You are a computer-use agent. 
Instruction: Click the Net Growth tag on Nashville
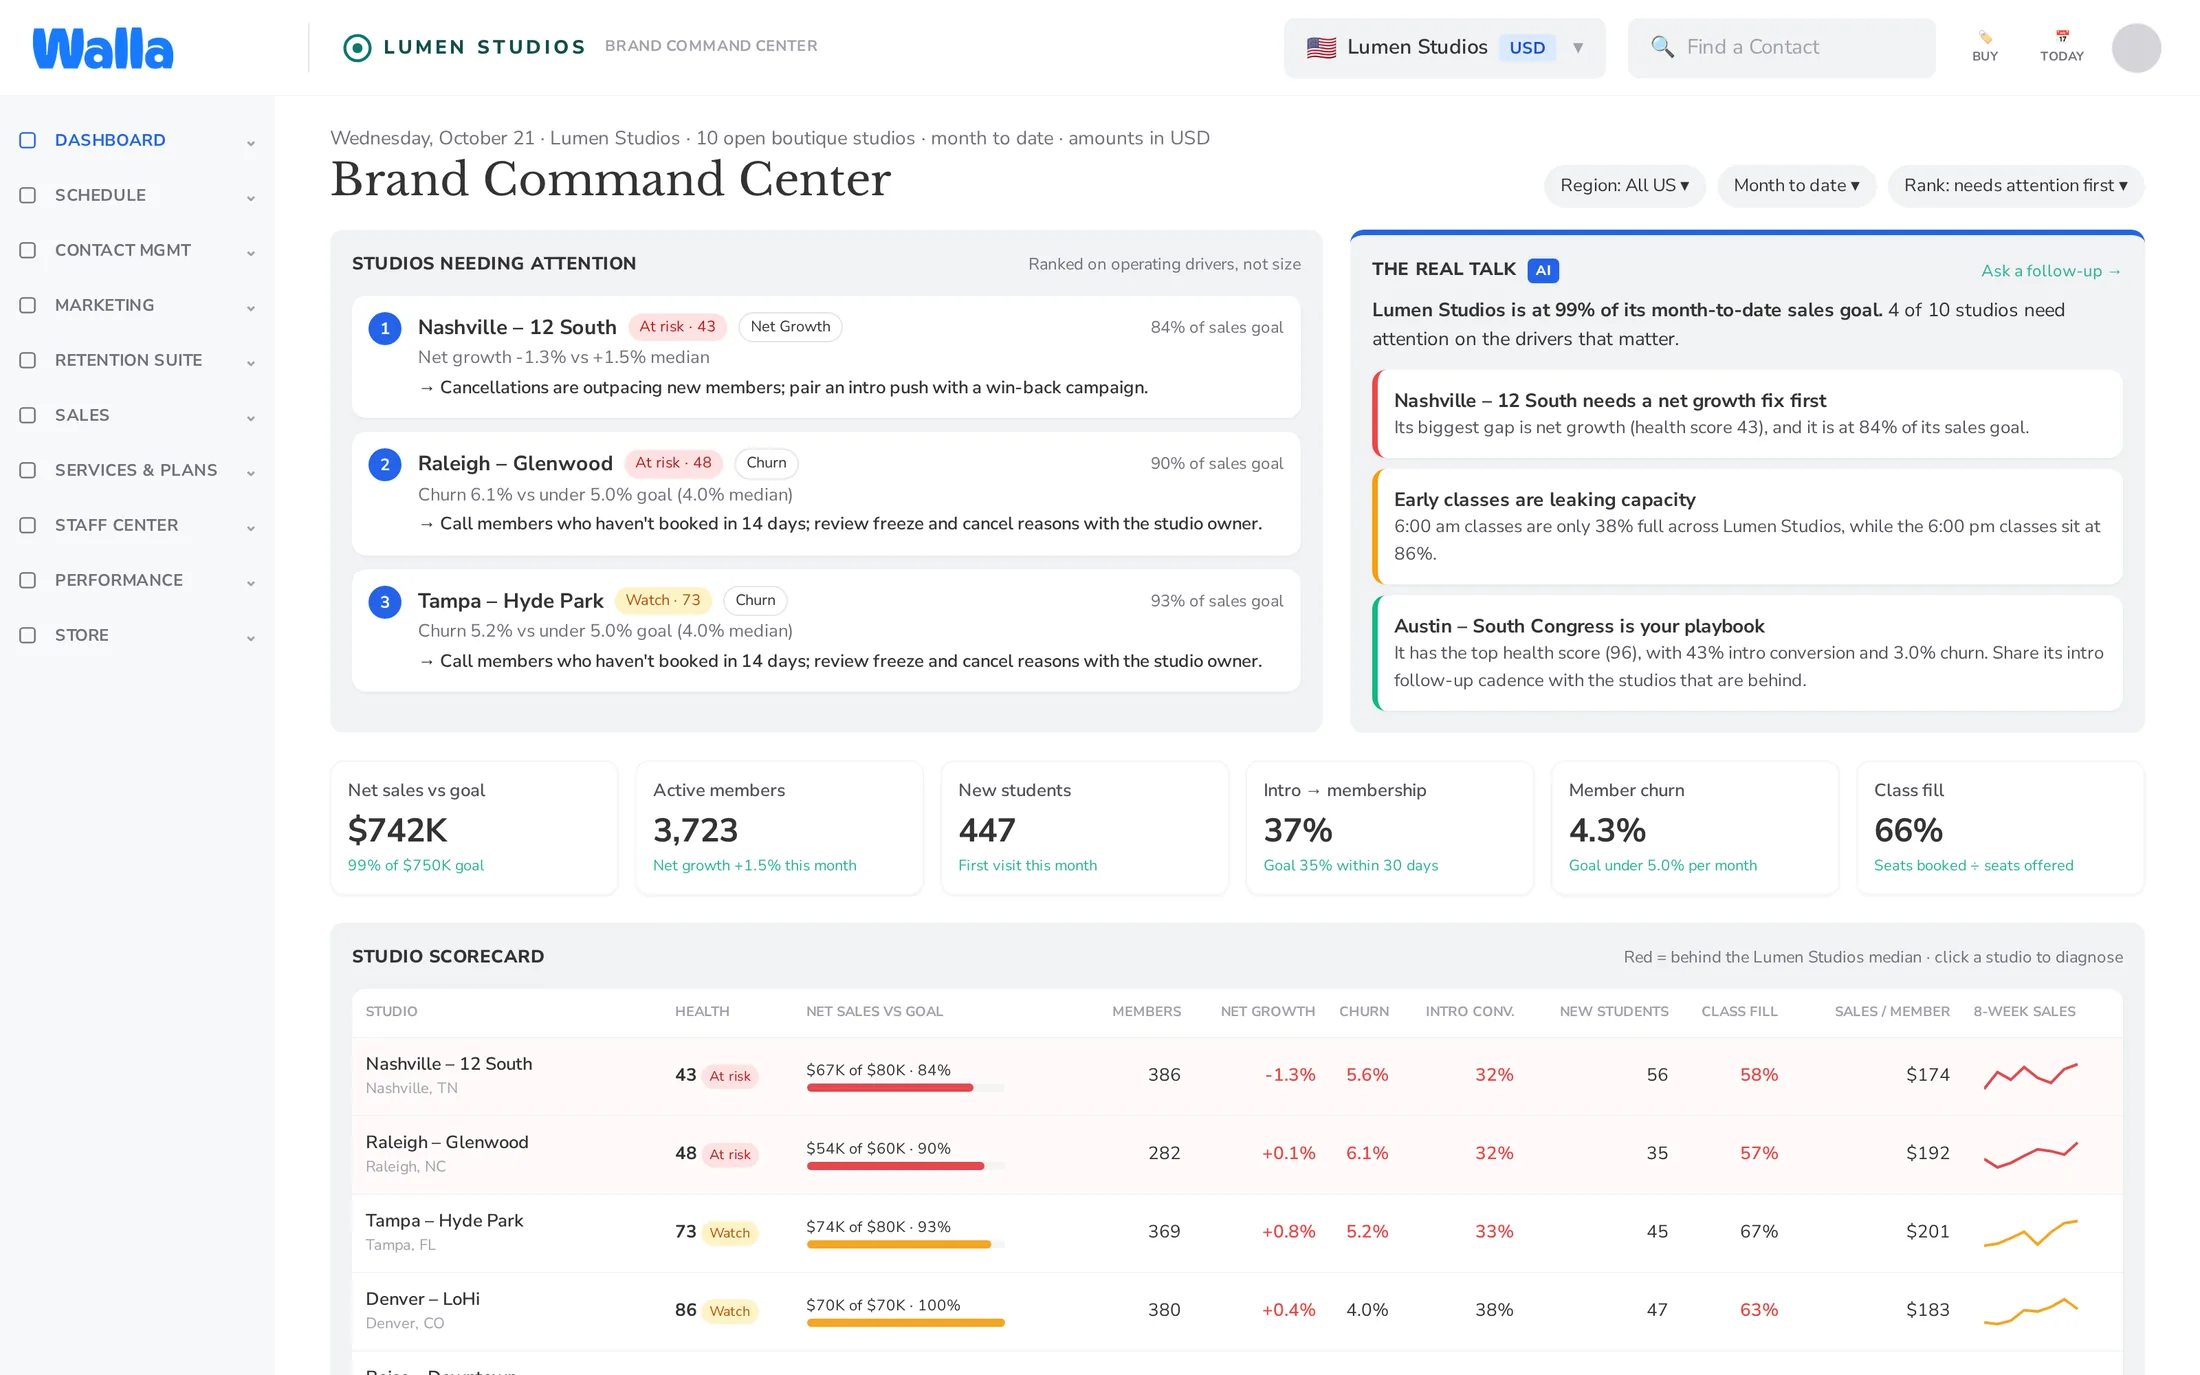pyautogui.click(x=790, y=327)
